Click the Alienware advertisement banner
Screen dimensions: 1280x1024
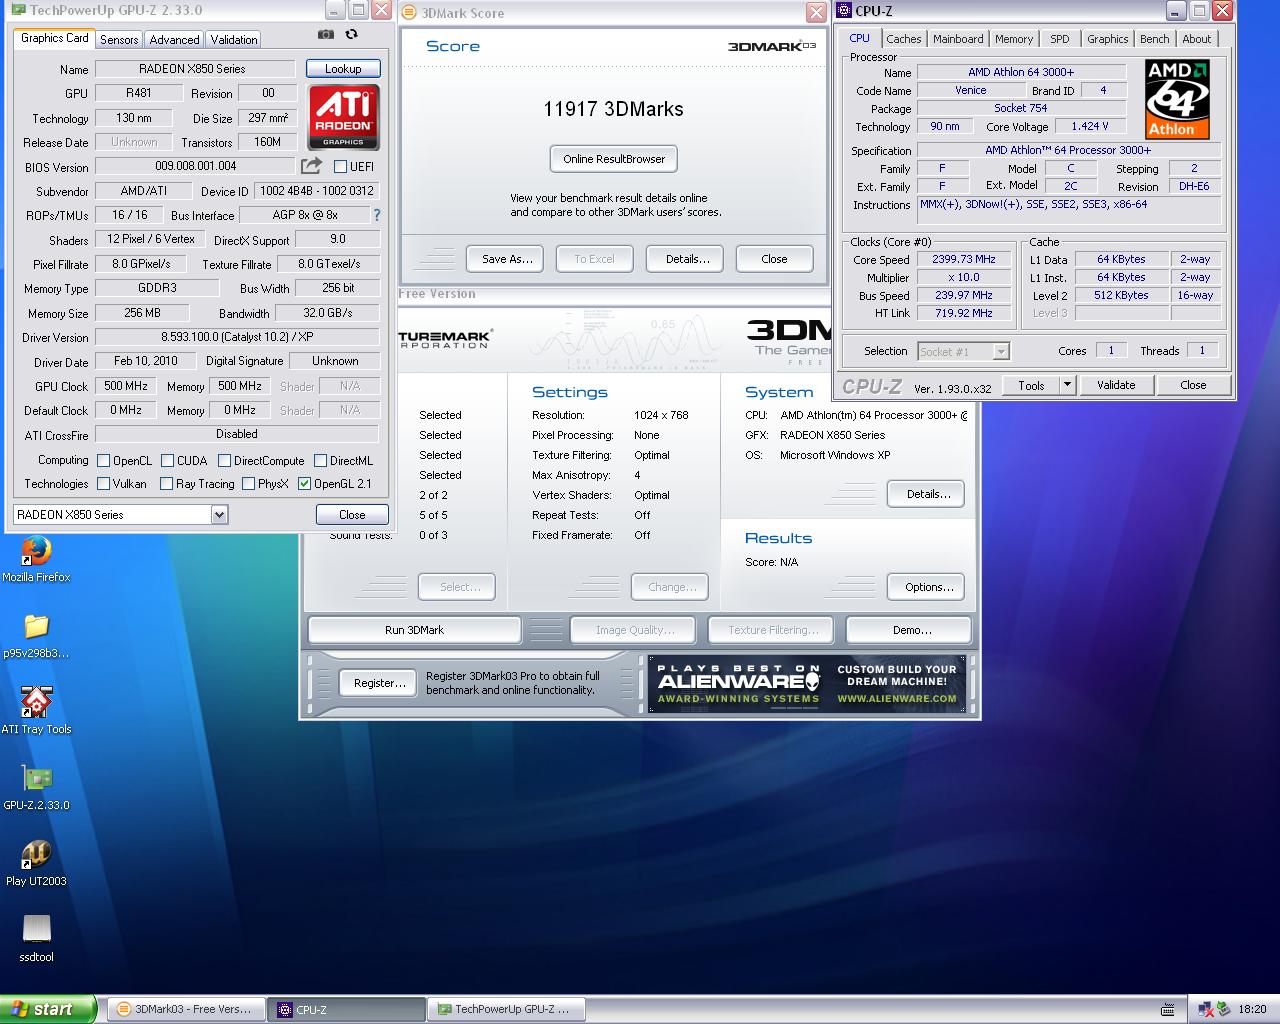click(x=806, y=684)
